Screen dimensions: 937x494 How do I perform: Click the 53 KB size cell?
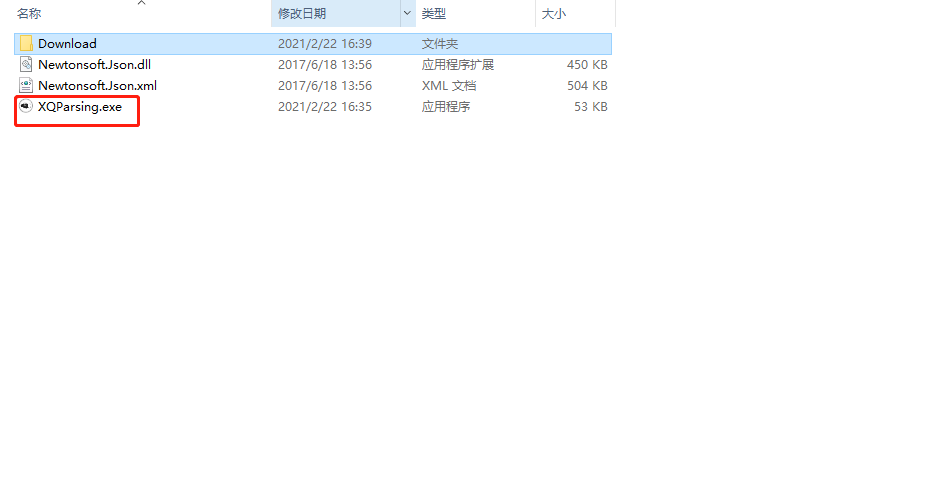coord(591,106)
